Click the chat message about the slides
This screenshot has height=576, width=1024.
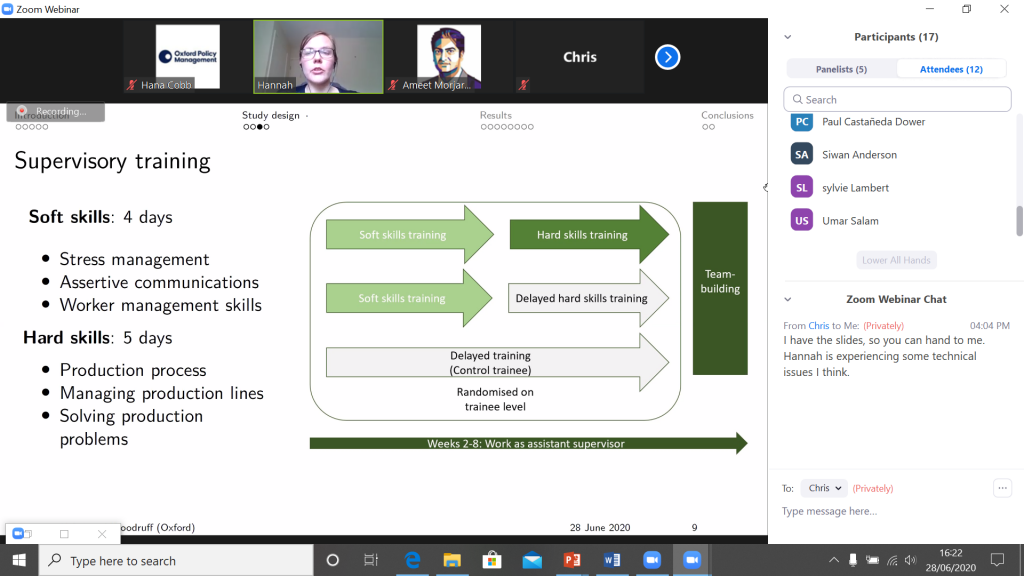(884, 356)
